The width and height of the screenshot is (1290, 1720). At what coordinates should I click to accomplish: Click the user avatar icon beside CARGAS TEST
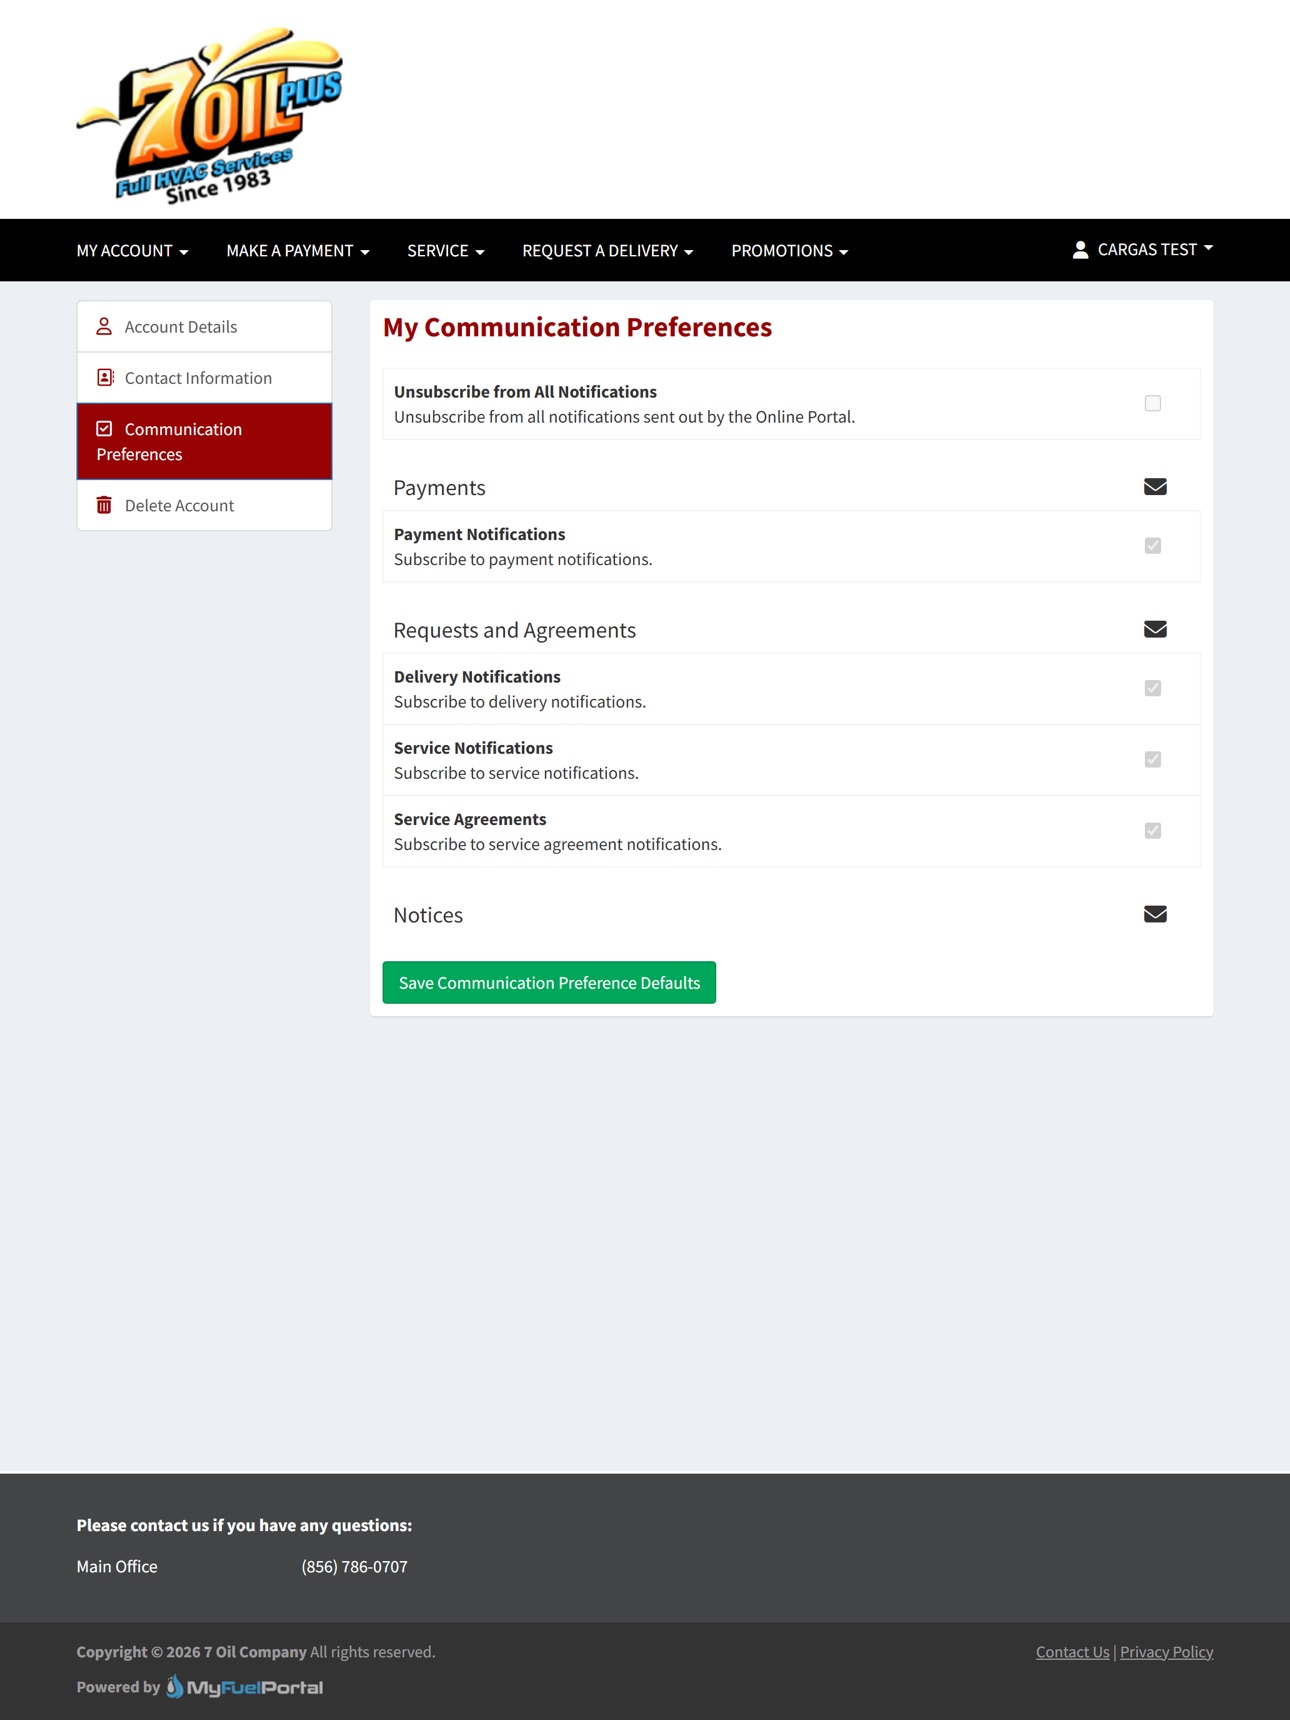pyautogui.click(x=1080, y=250)
